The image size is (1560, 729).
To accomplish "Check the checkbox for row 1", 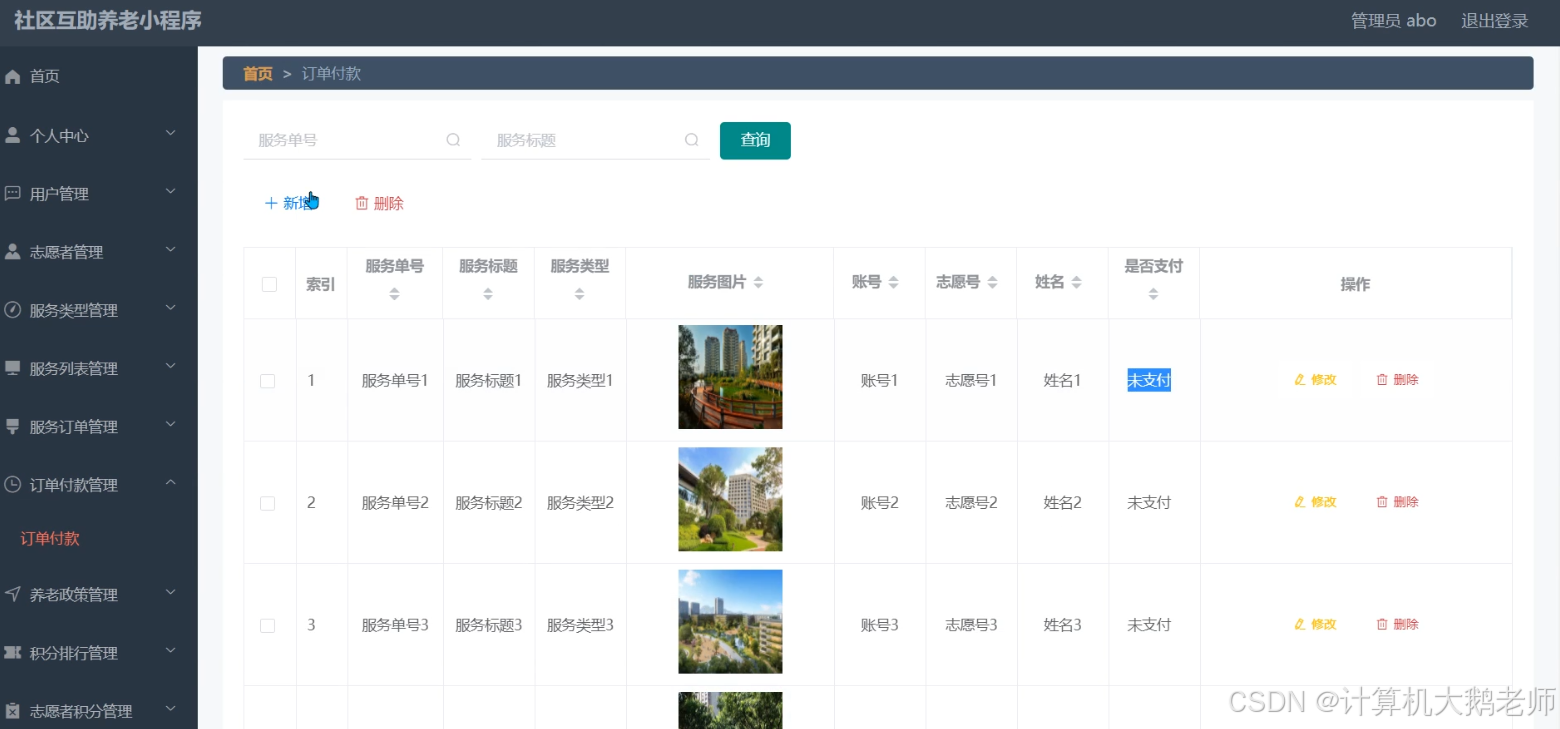I will 267,381.
